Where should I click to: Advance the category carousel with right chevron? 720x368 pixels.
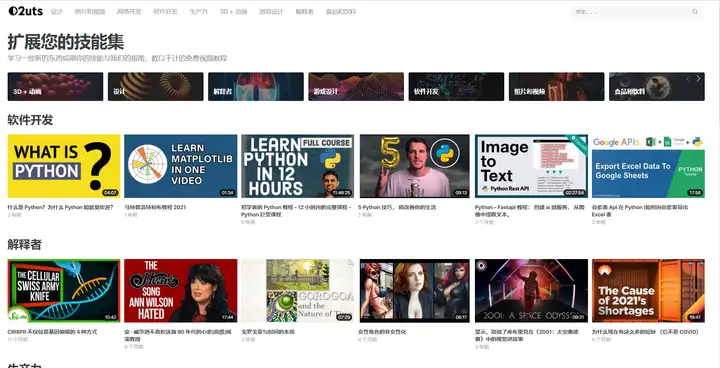(x=698, y=79)
